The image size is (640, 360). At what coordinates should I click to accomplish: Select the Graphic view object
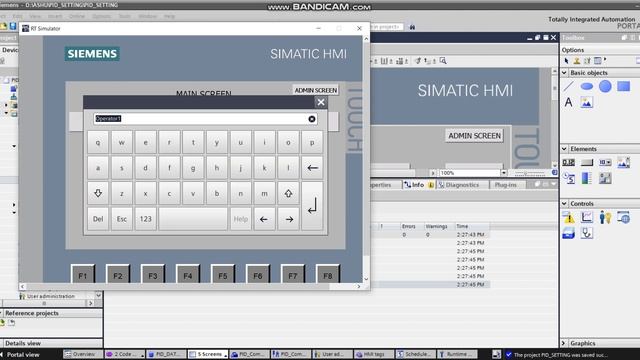(587, 102)
